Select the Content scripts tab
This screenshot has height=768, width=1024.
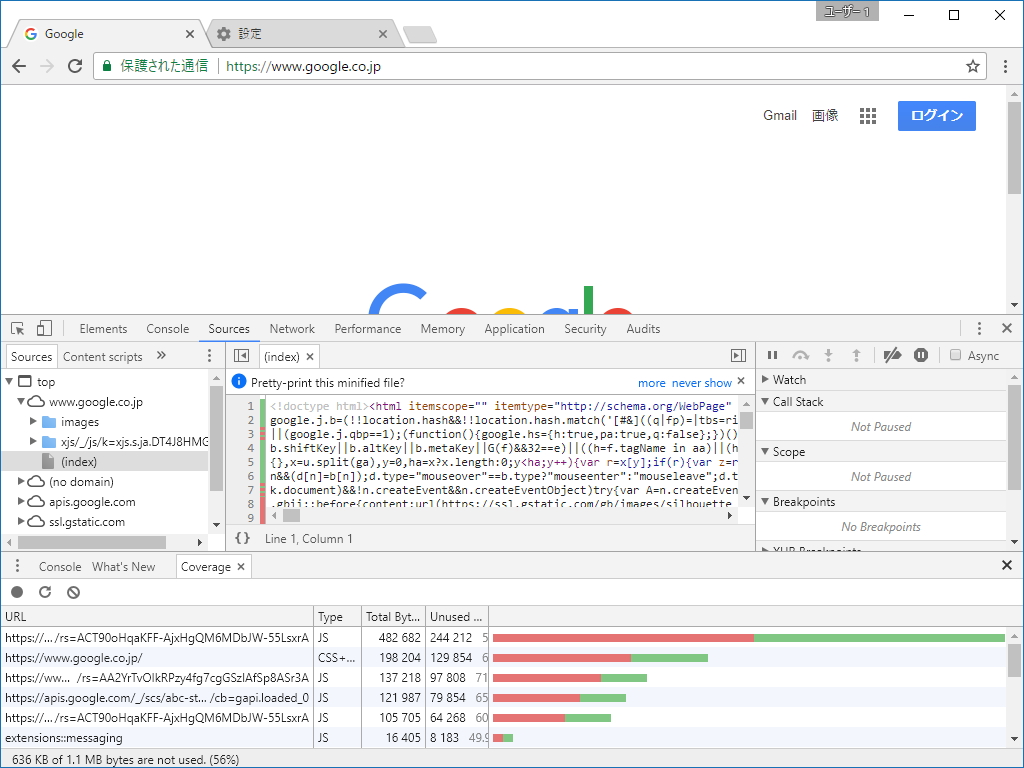[x=103, y=357]
